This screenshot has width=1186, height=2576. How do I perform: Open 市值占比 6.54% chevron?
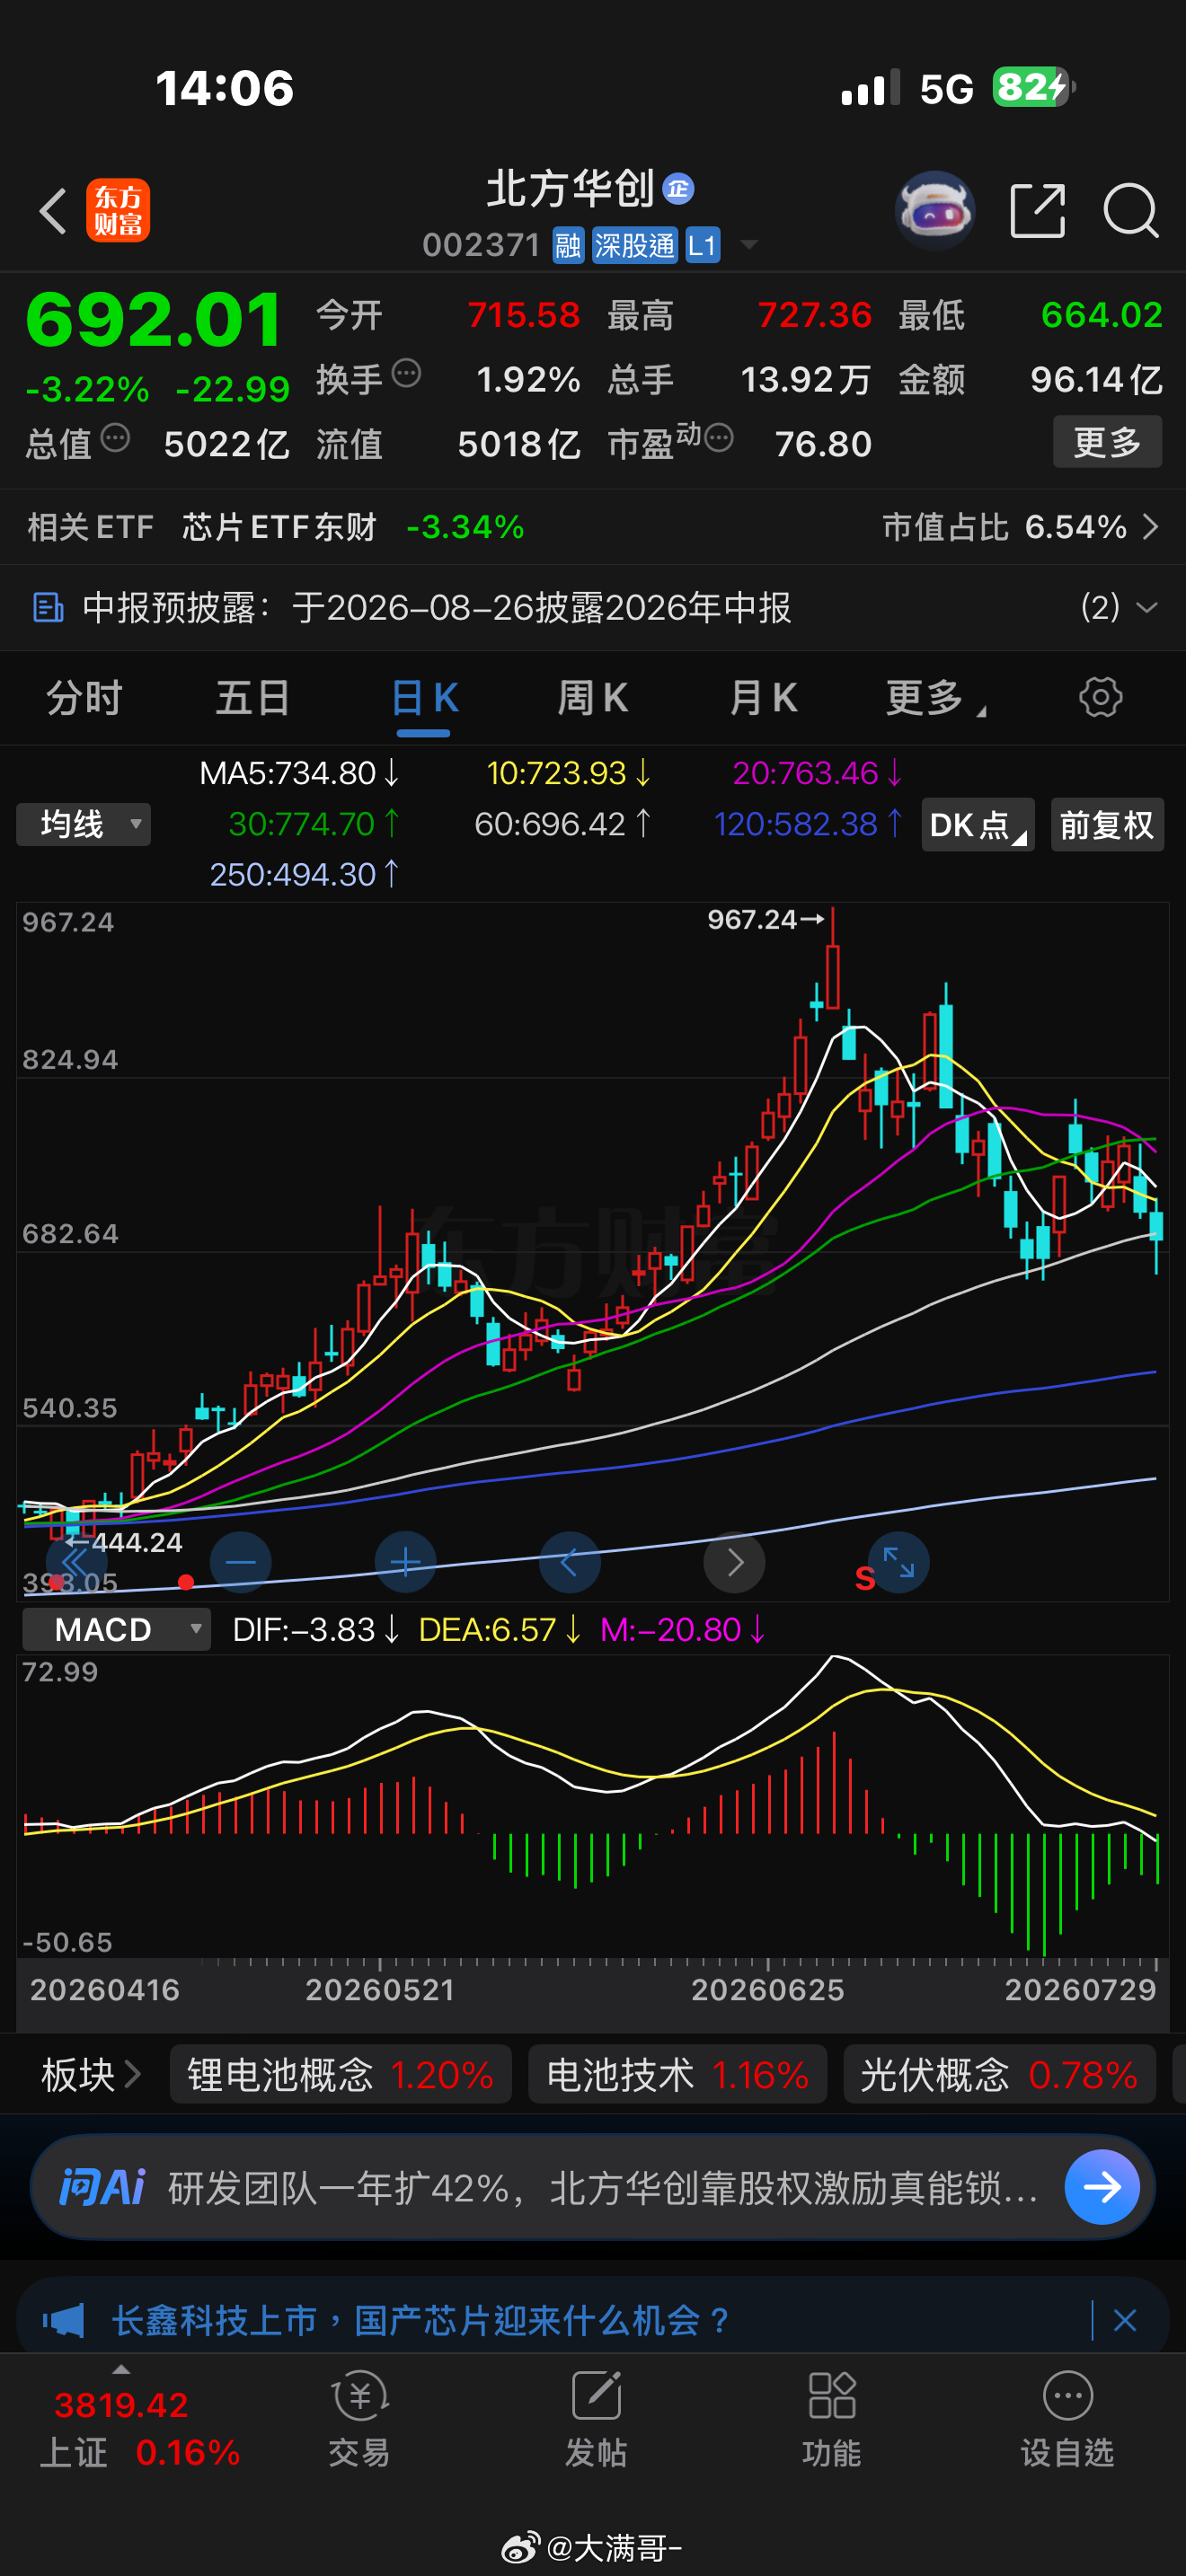pos(1150,527)
